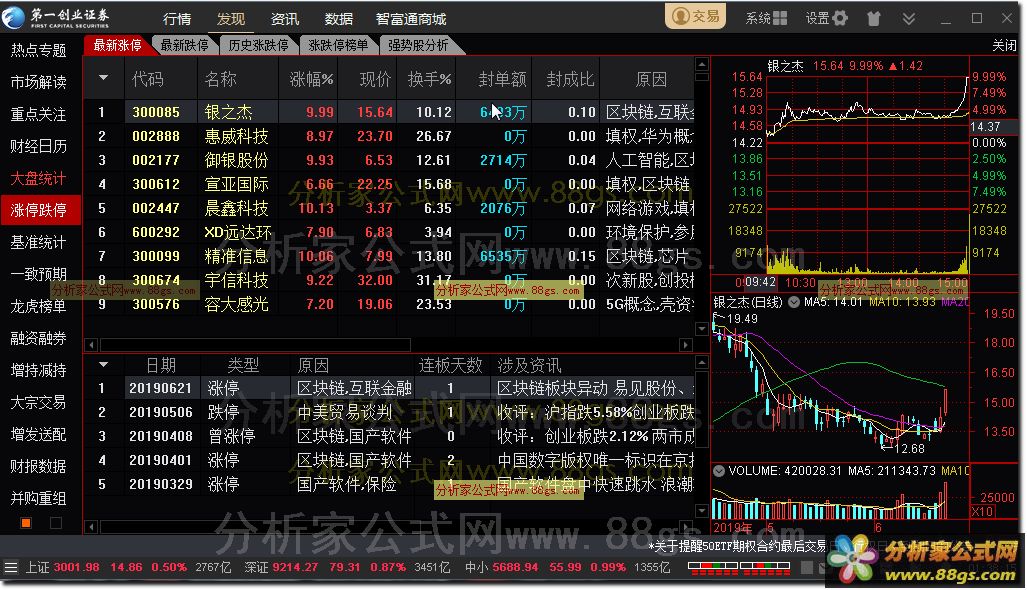
Task: Open the 智富通商城 menu
Action: point(411,19)
